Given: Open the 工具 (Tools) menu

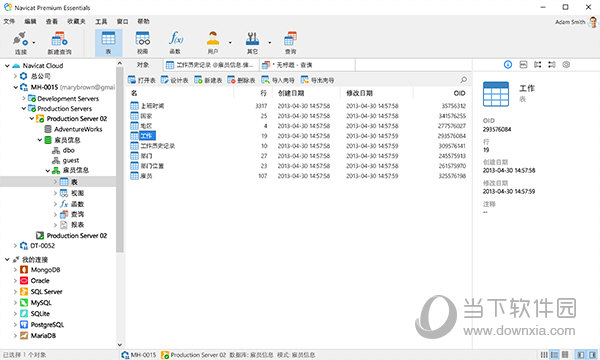Looking at the screenshot, I should (x=101, y=21).
